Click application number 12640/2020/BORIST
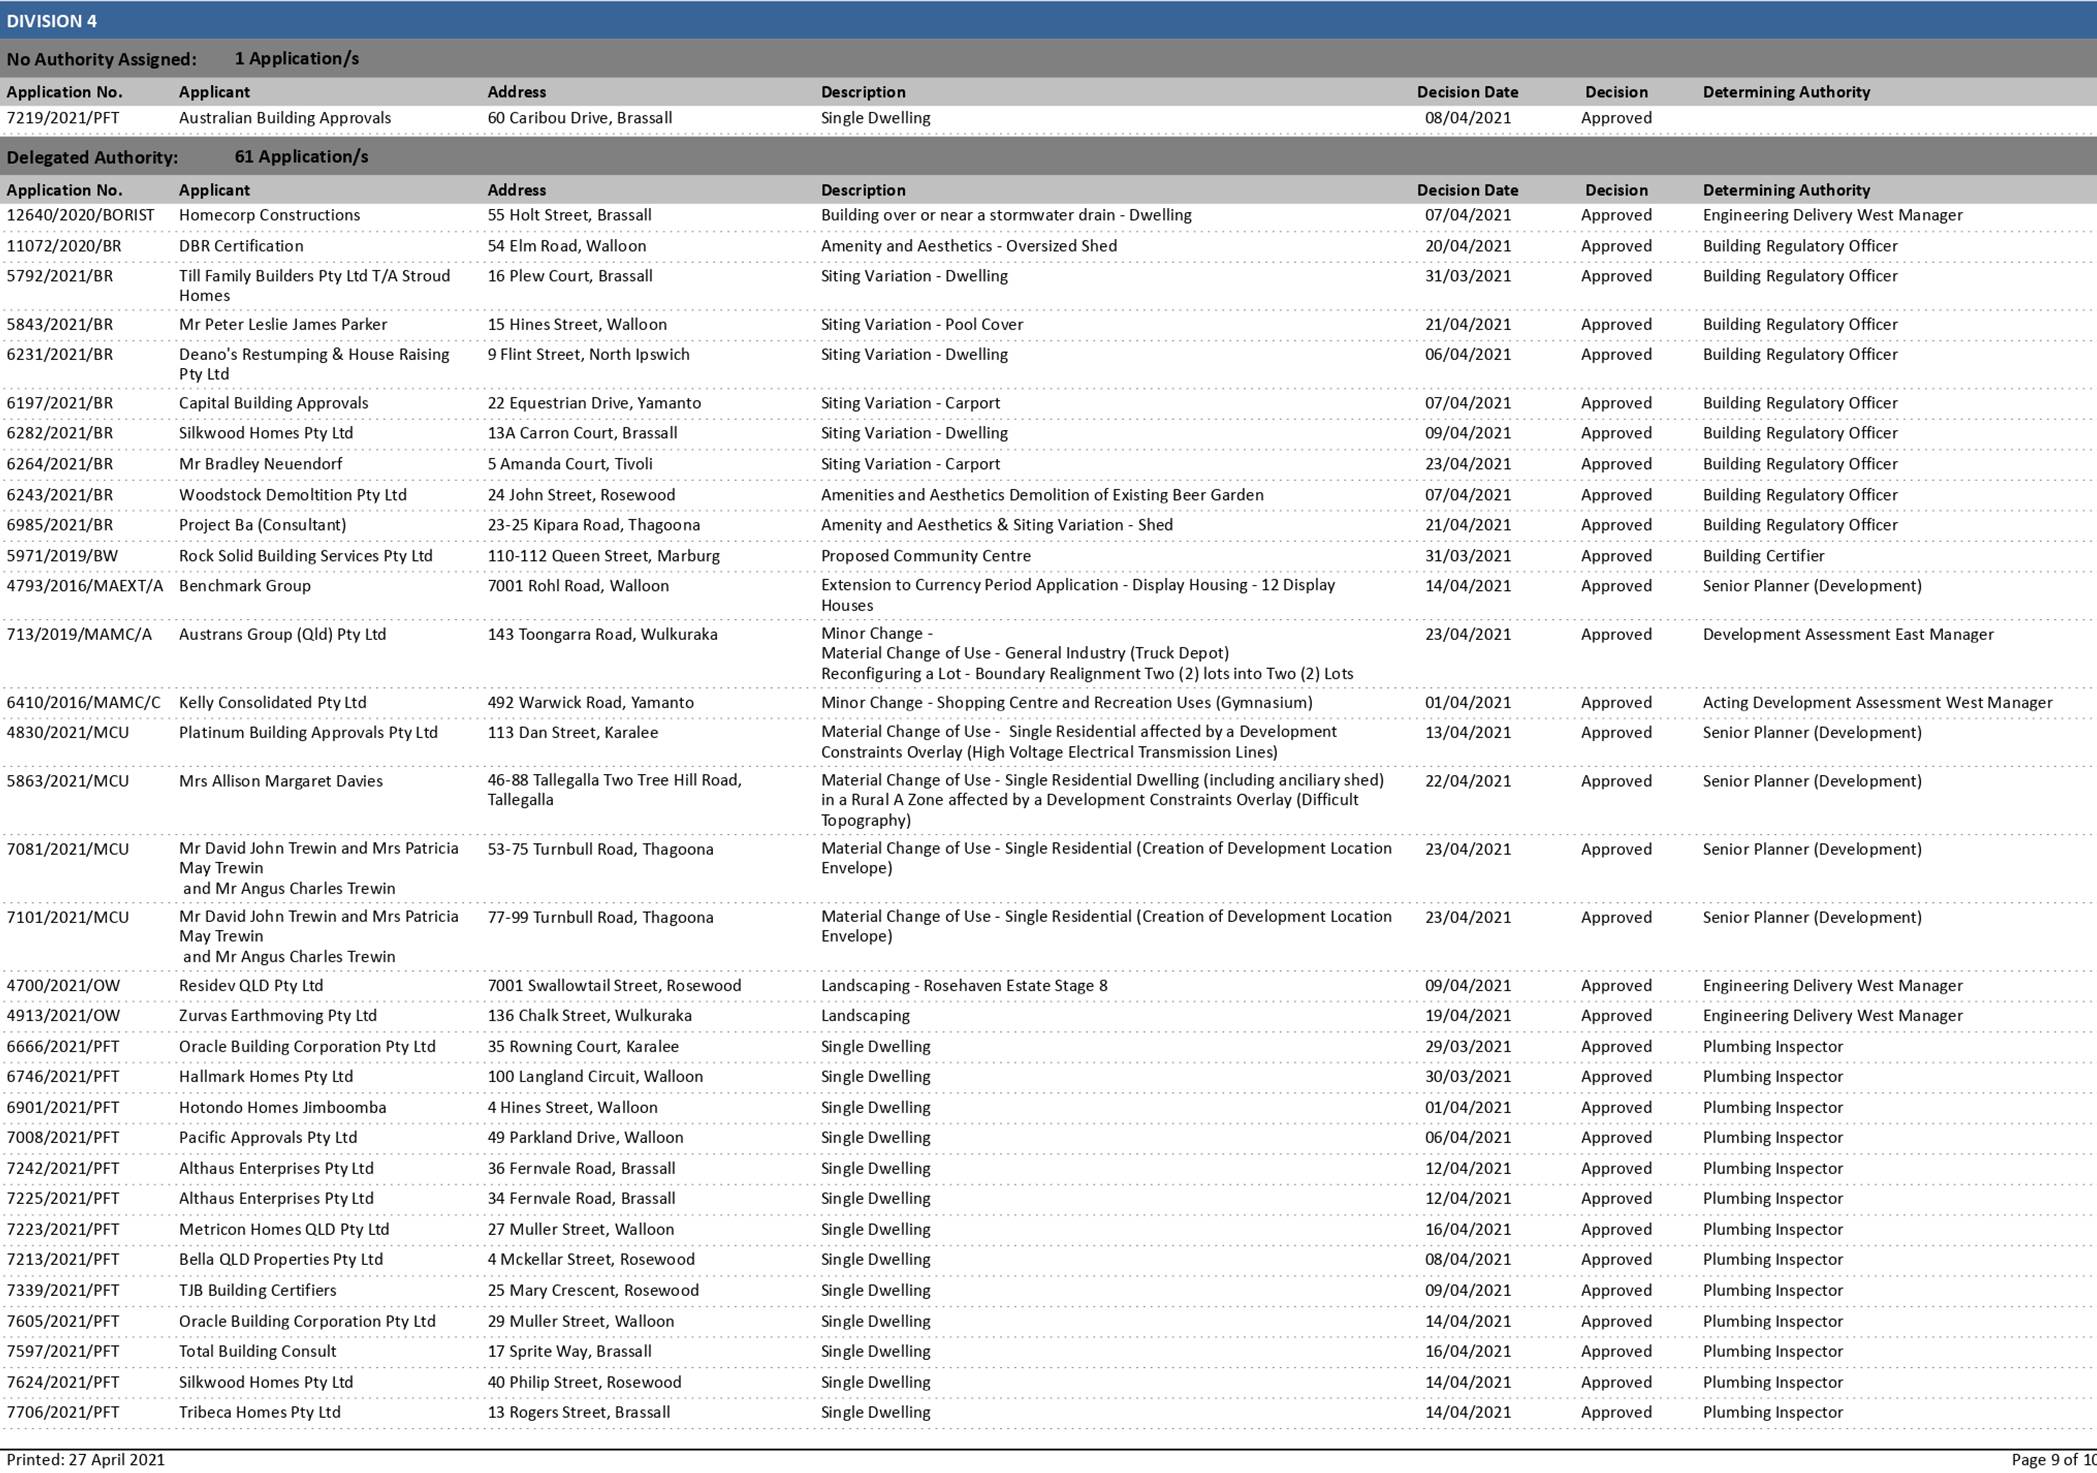 click(80, 214)
